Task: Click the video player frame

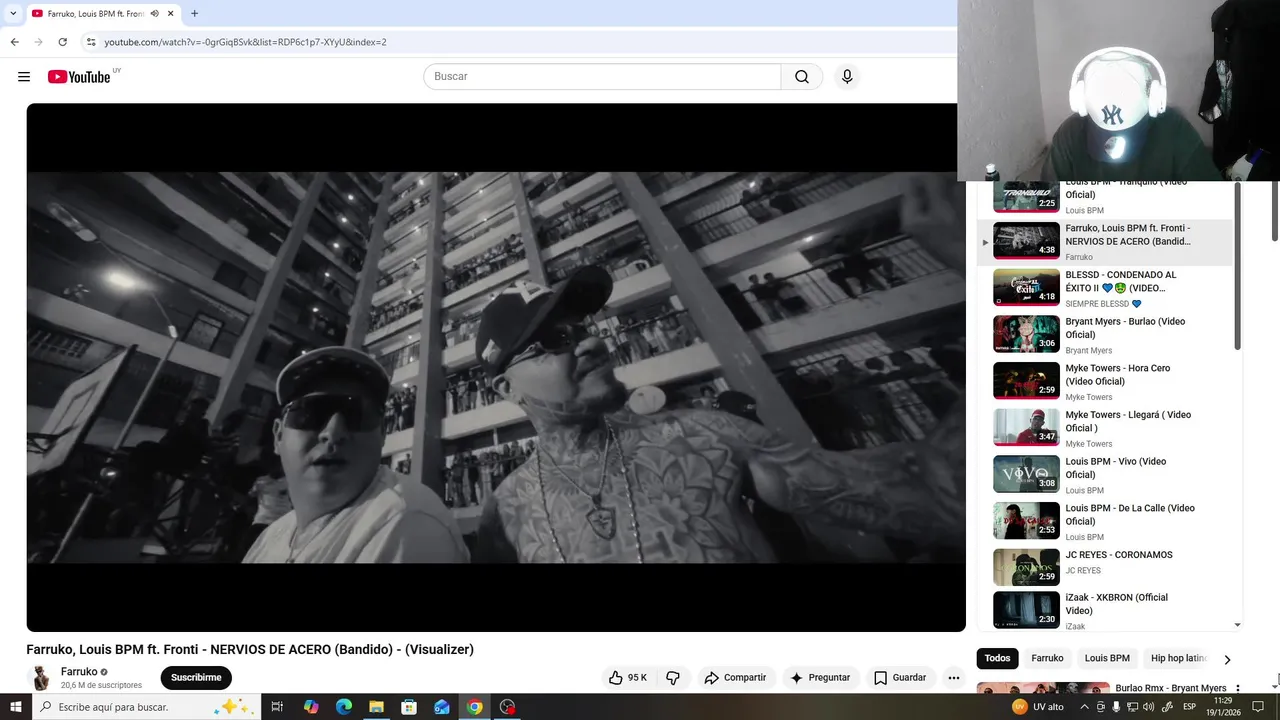Action: click(496, 367)
